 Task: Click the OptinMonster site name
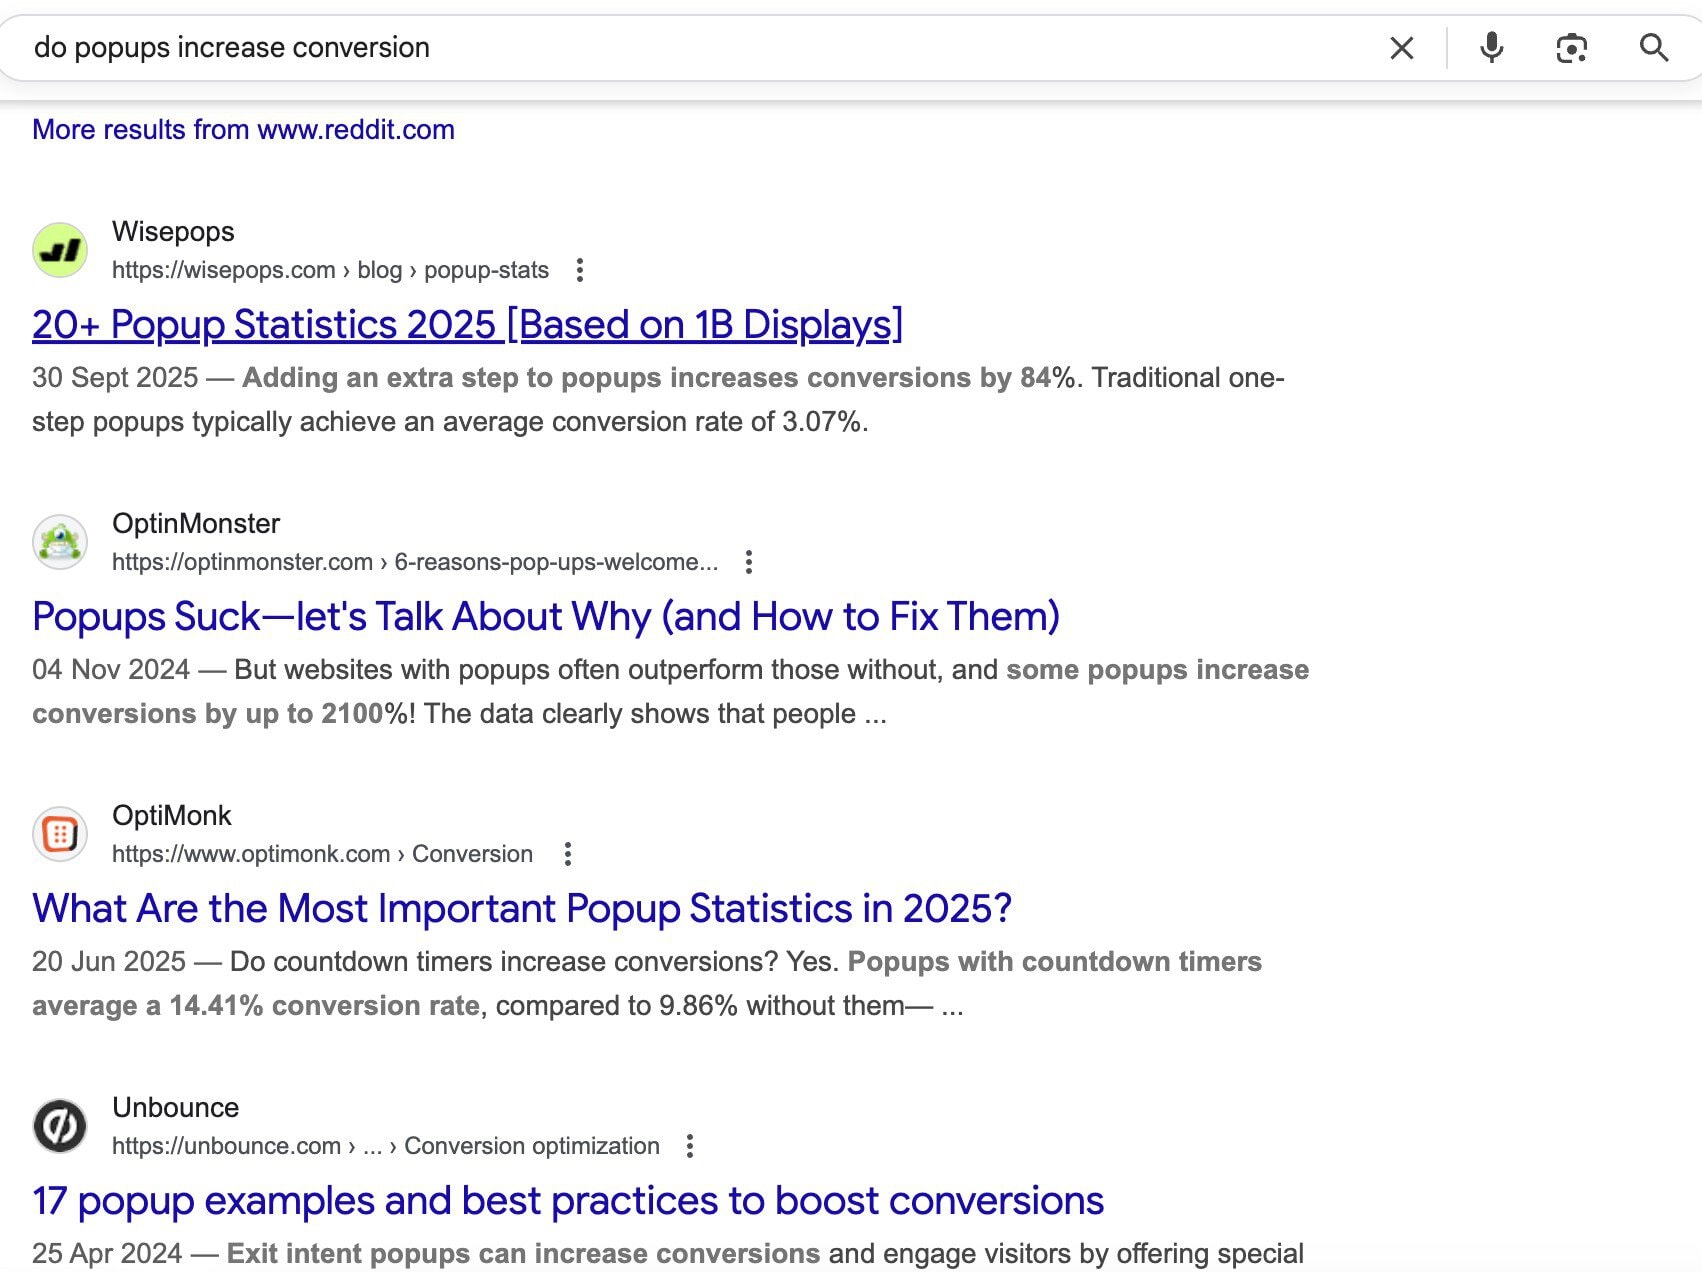(196, 524)
